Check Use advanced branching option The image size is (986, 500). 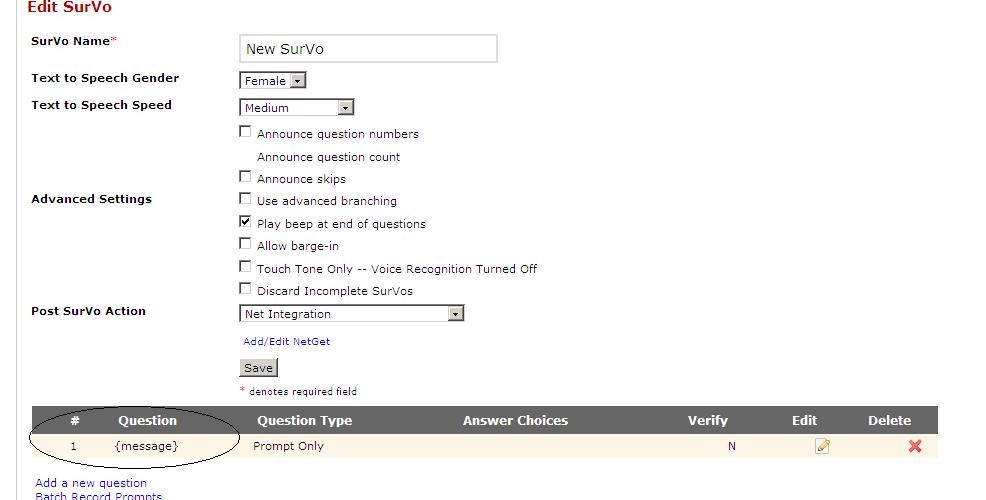tap(246, 199)
